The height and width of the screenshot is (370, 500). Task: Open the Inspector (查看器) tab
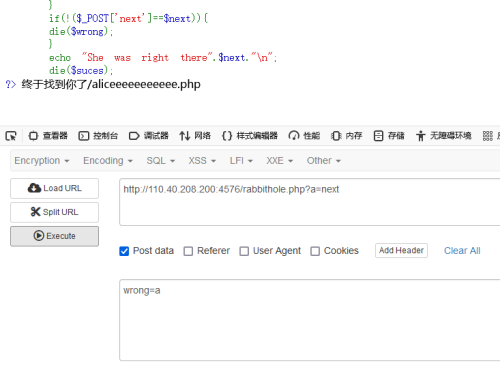pos(48,136)
